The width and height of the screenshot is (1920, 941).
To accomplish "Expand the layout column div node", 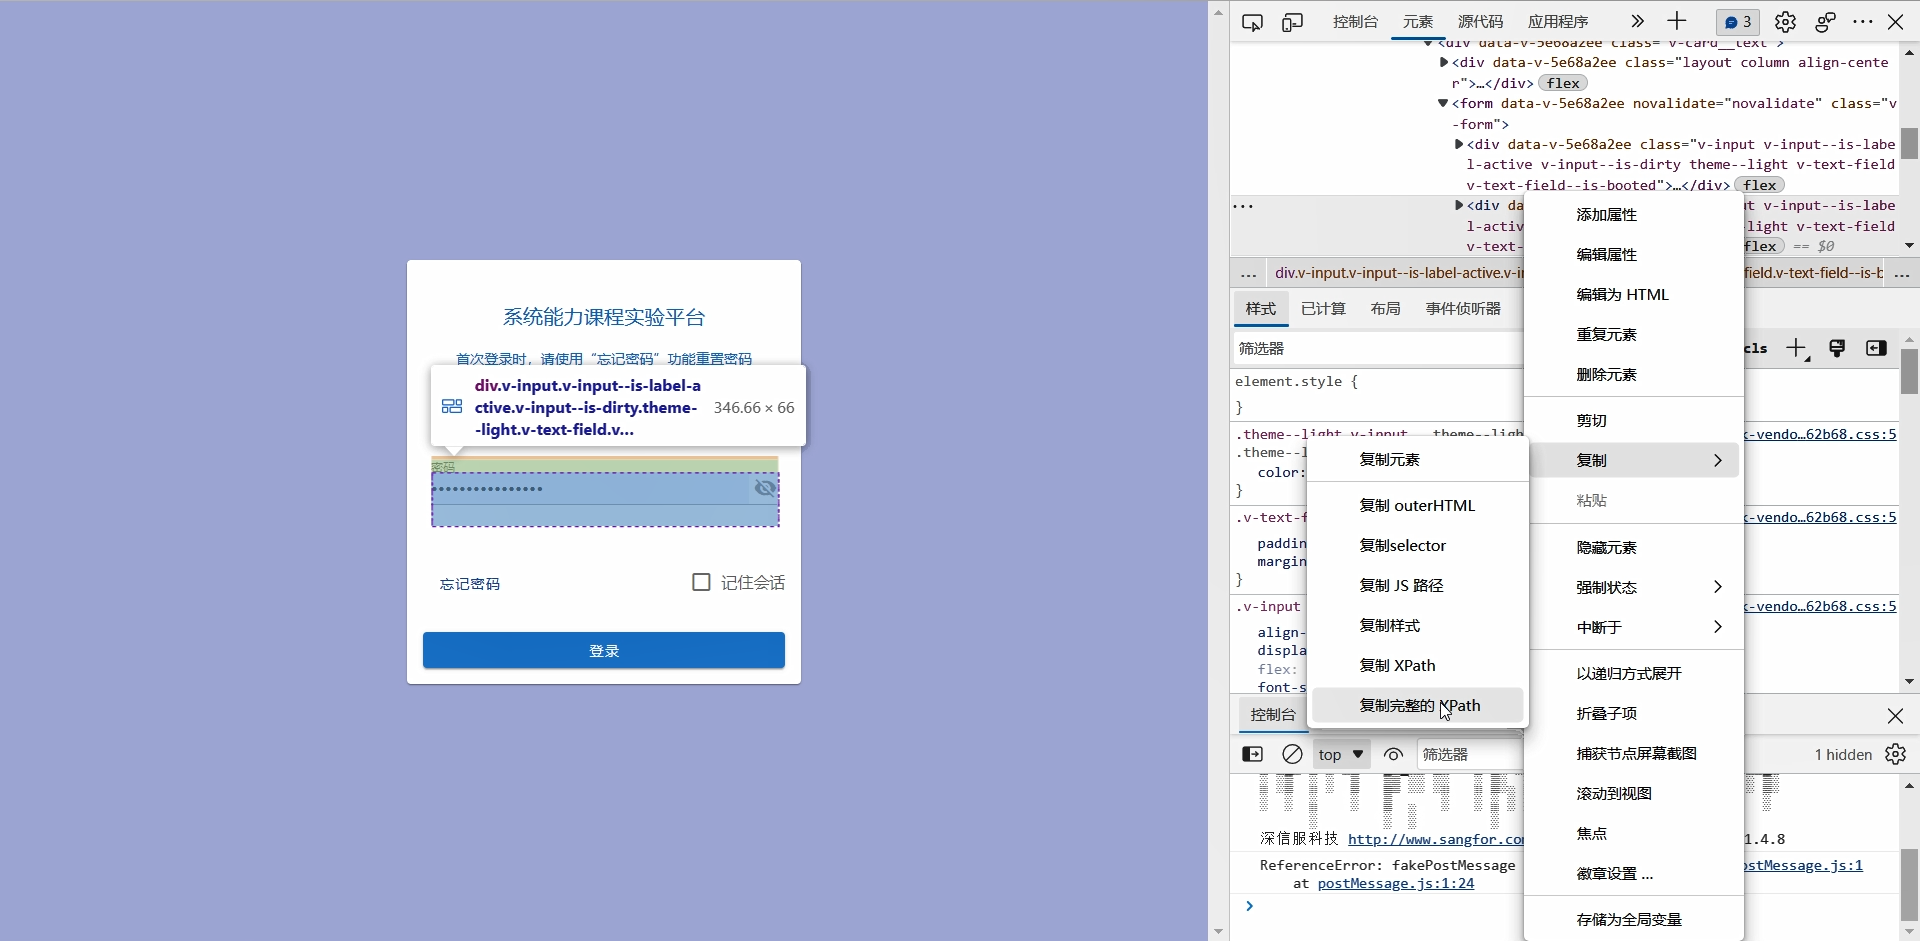I will (1443, 62).
